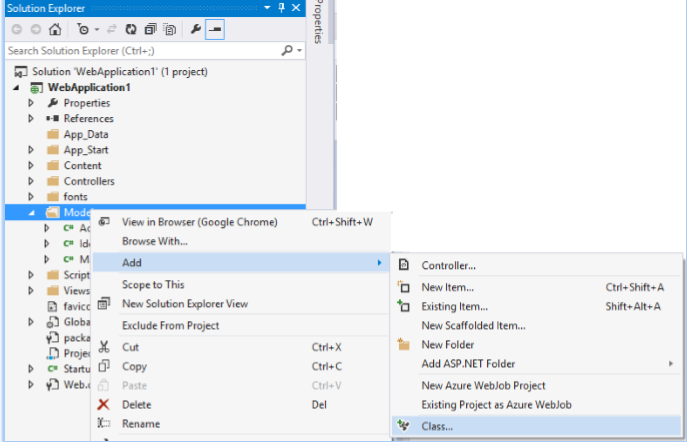Image resolution: width=687 pixels, height=442 pixels.
Task: Toggle the Preview Selected Items button
Action: pyautogui.click(x=215, y=29)
